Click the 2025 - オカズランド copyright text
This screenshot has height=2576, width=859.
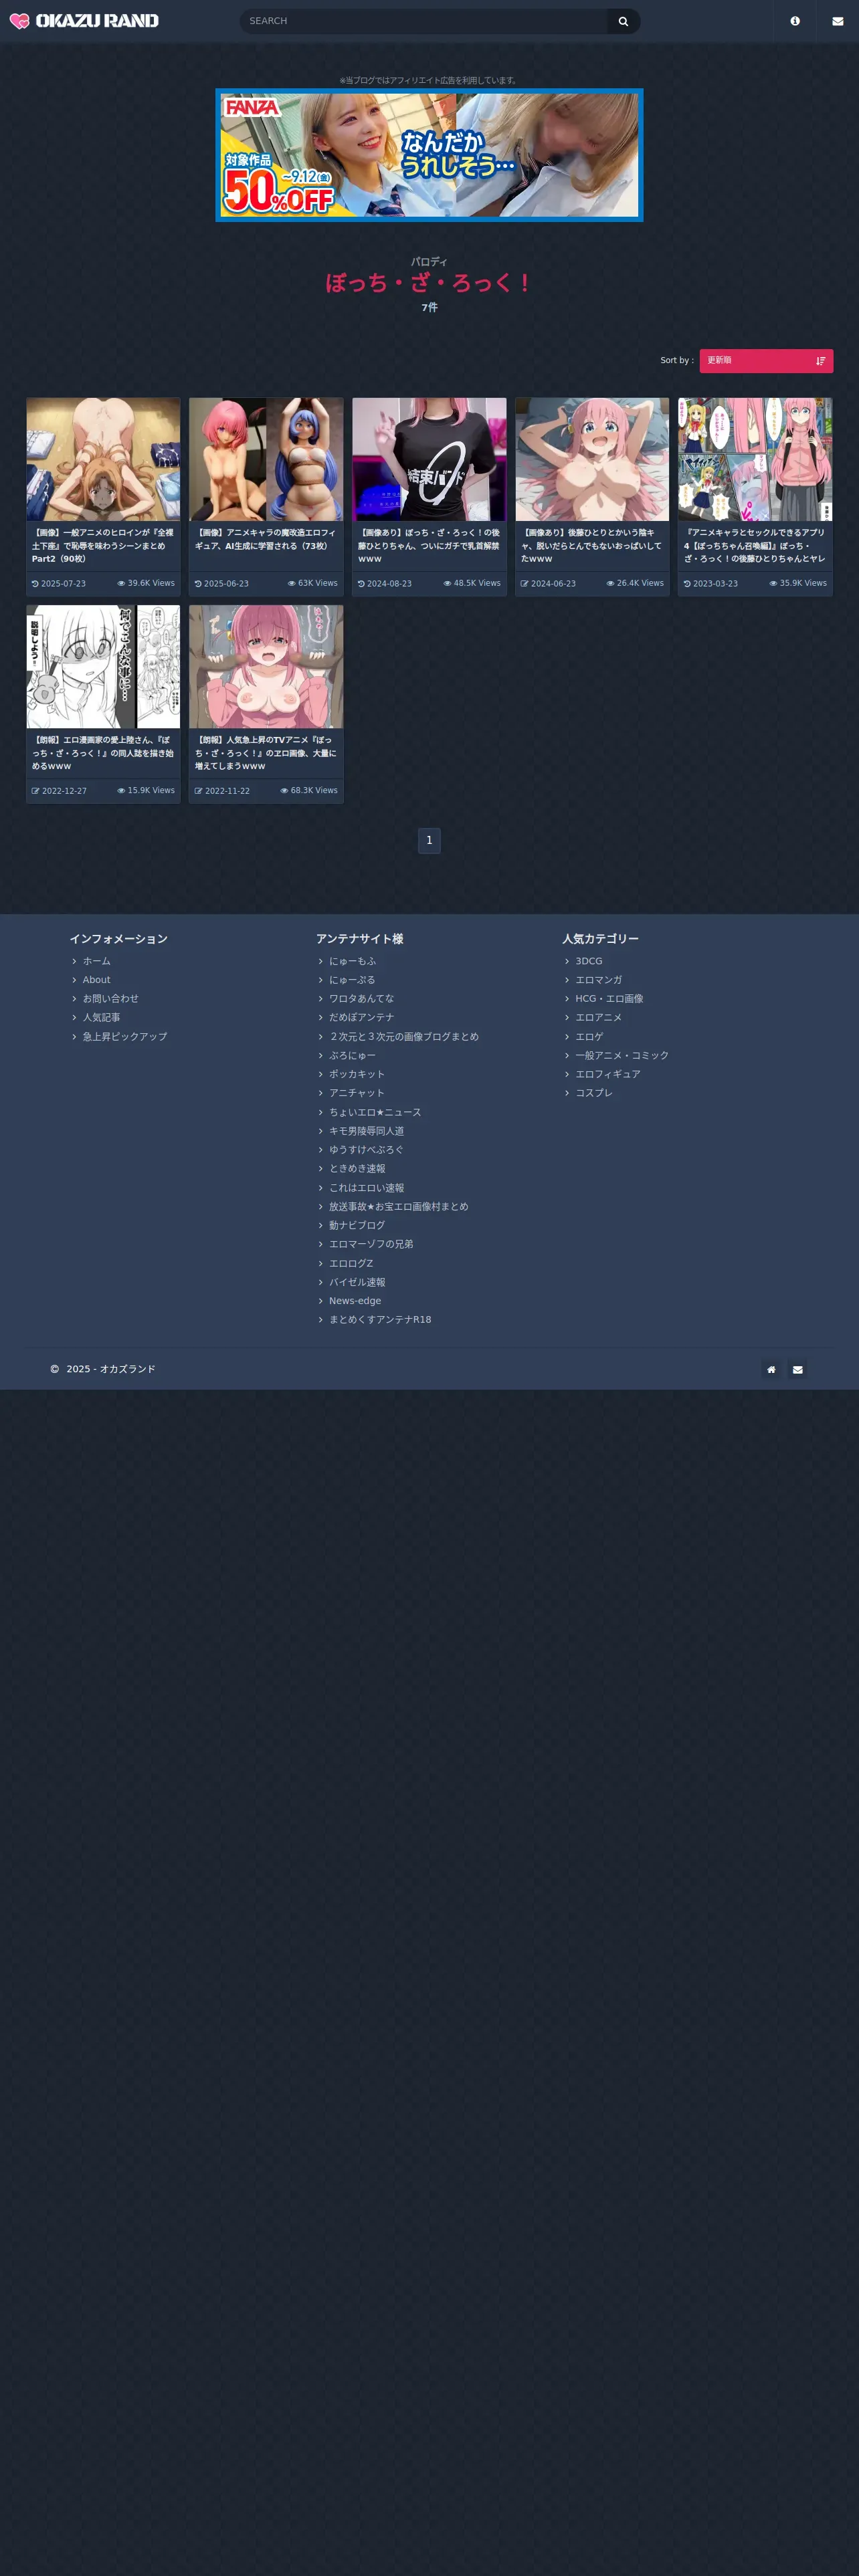coord(111,1369)
